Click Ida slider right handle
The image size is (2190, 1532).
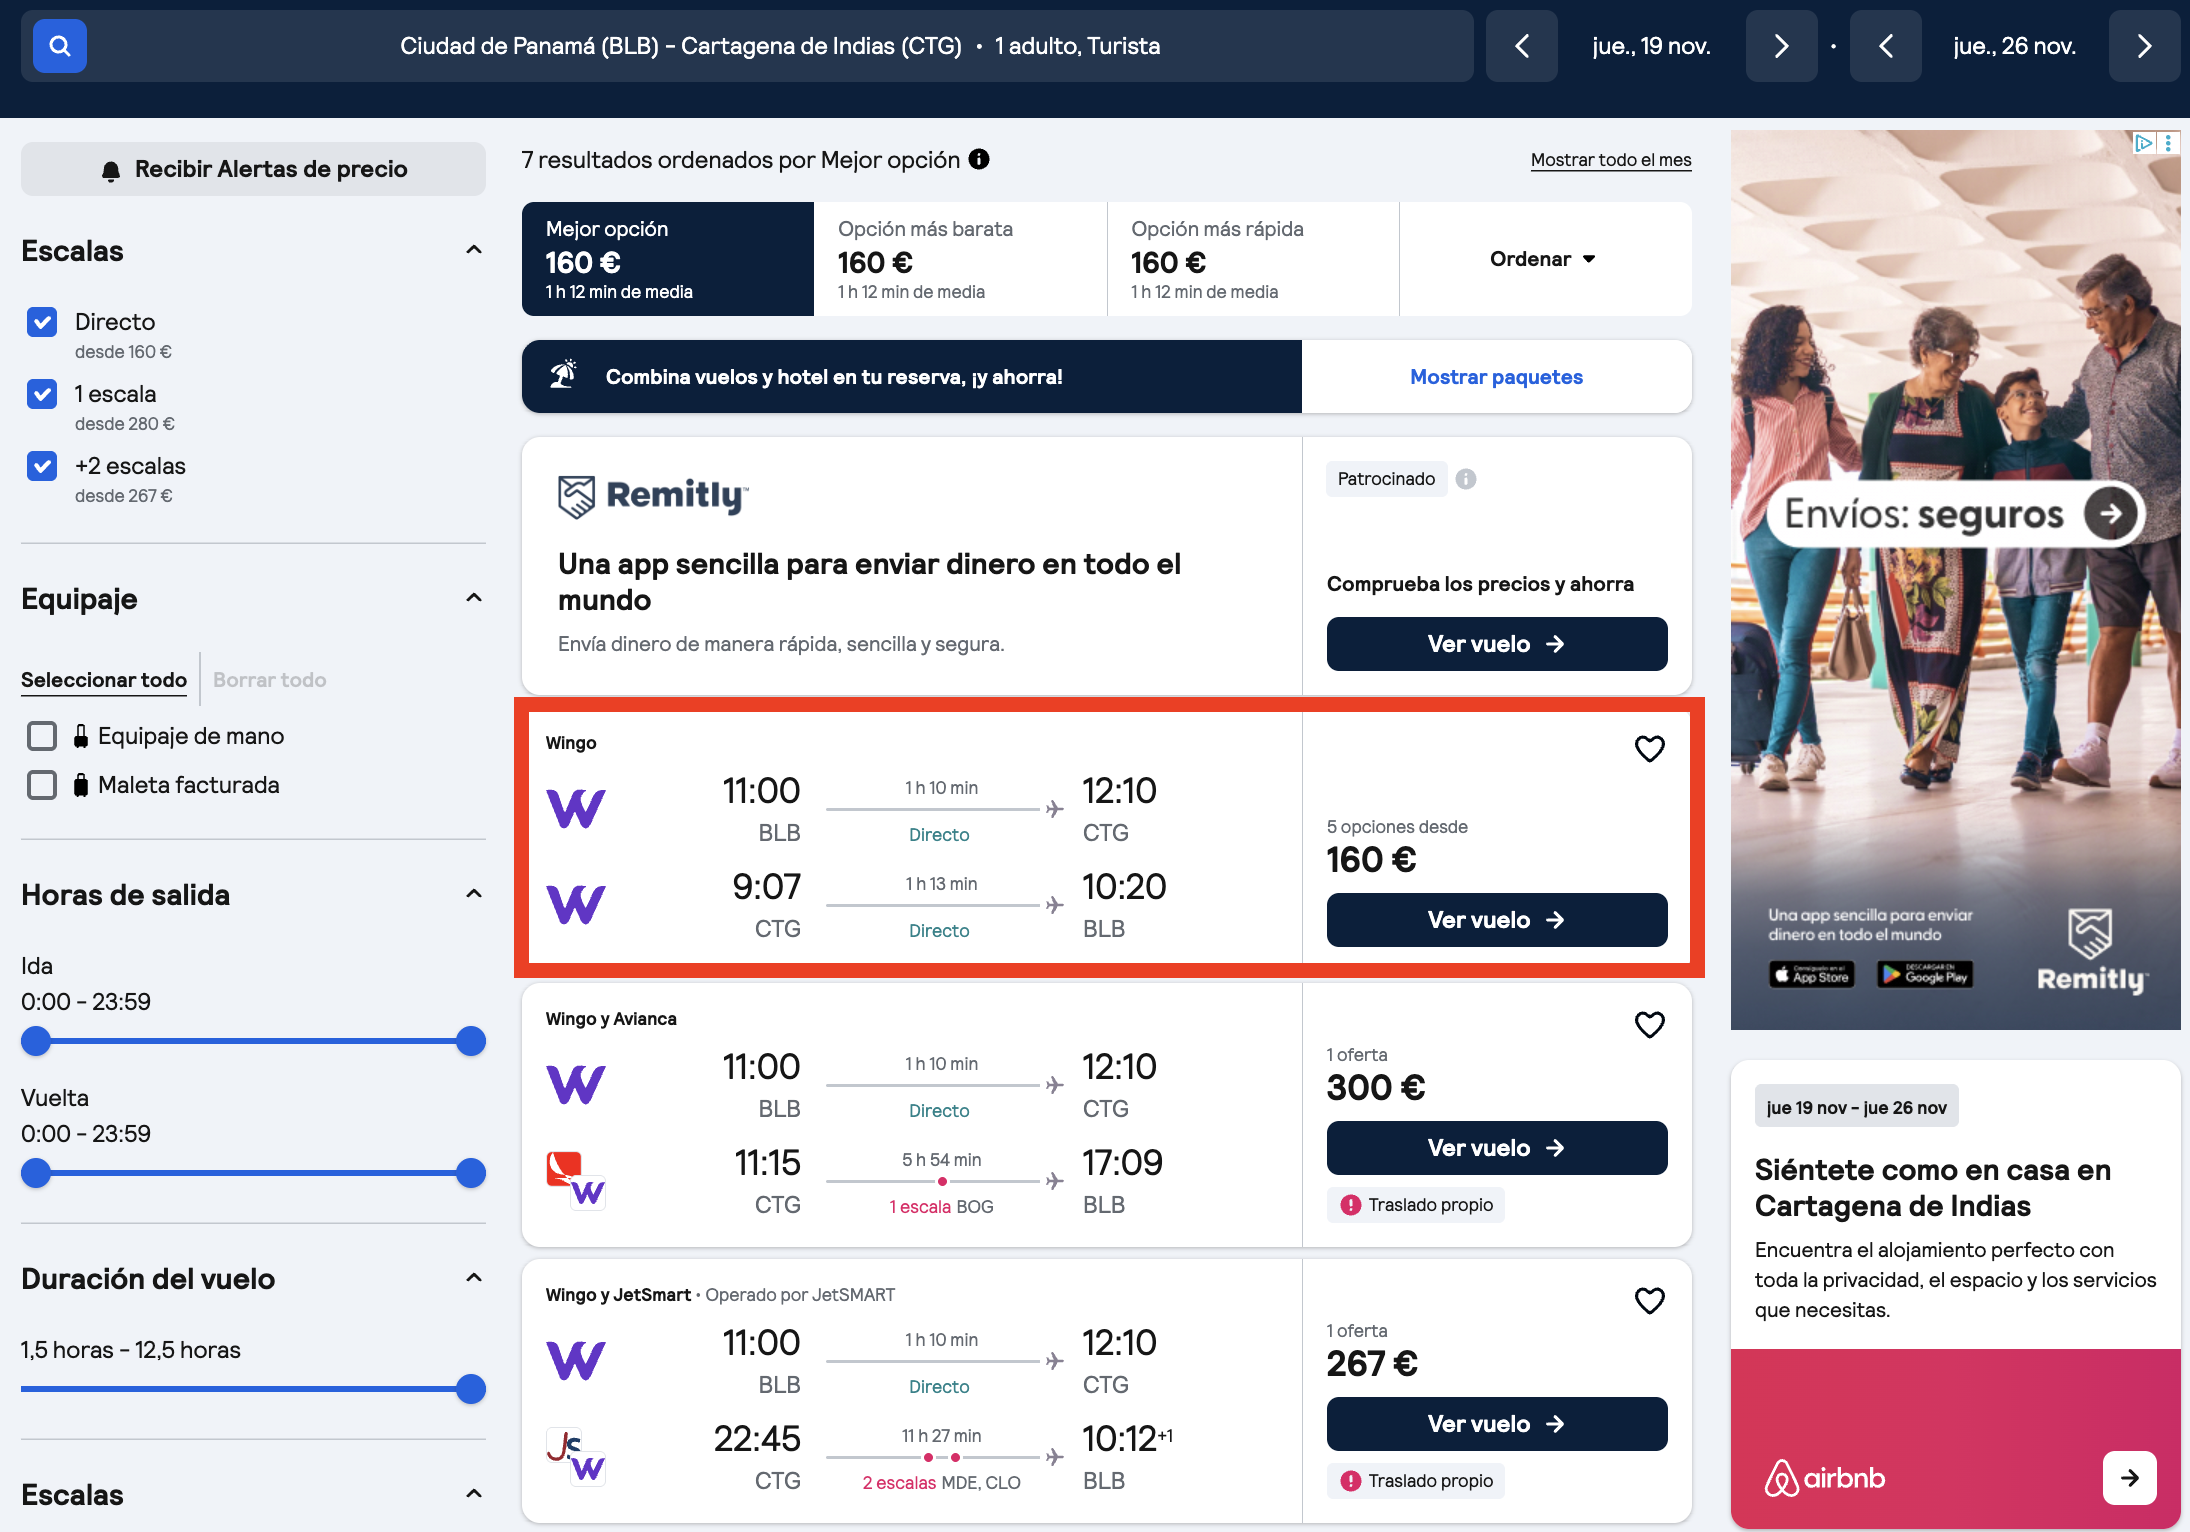point(471,1041)
